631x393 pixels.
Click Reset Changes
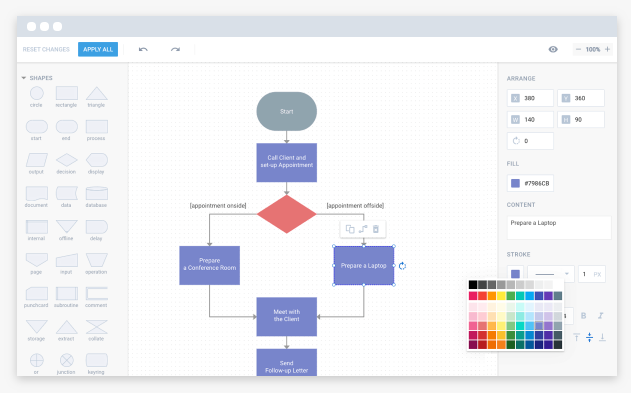pos(46,49)
